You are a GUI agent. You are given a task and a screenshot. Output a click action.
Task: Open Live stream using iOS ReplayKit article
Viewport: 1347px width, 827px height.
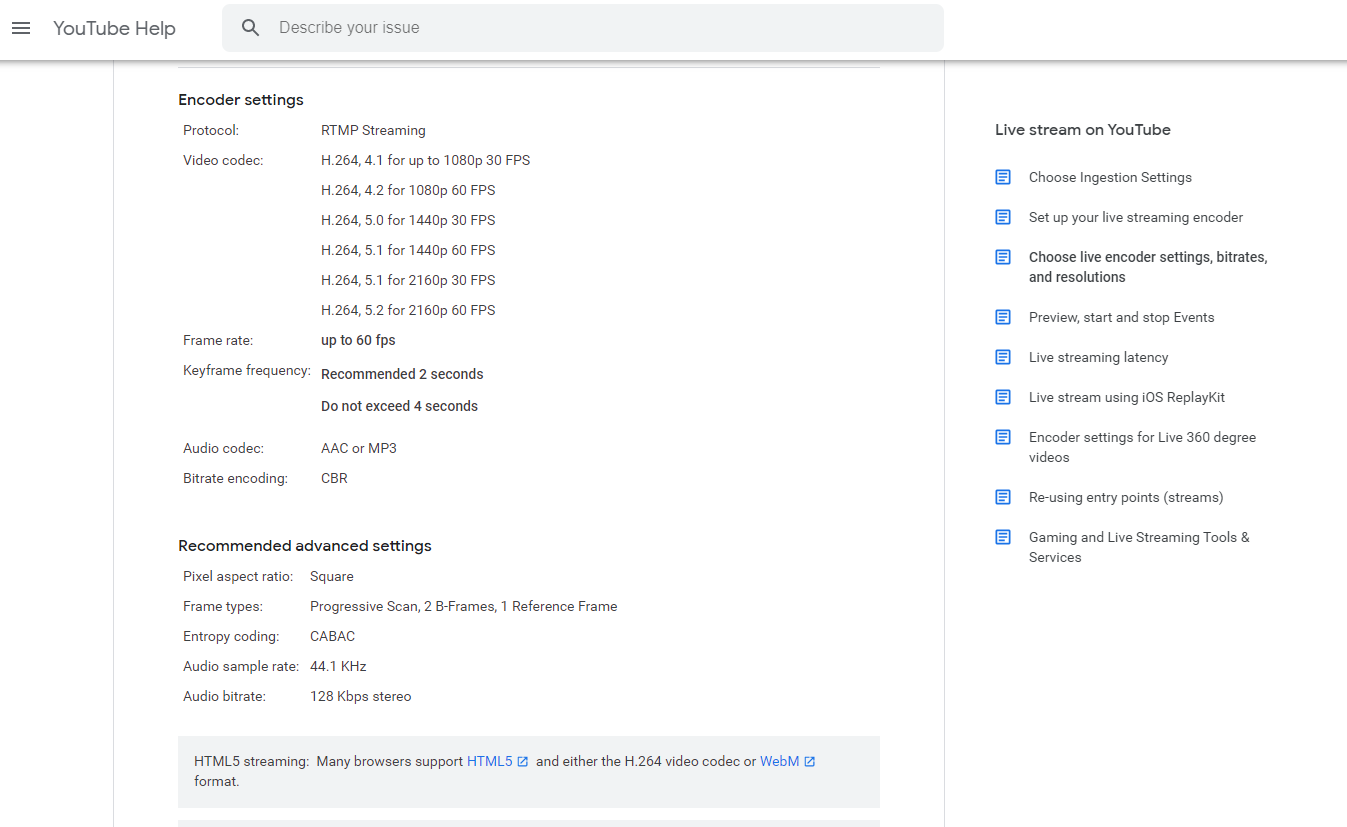pyautogui.click(x=1127, y=397)
